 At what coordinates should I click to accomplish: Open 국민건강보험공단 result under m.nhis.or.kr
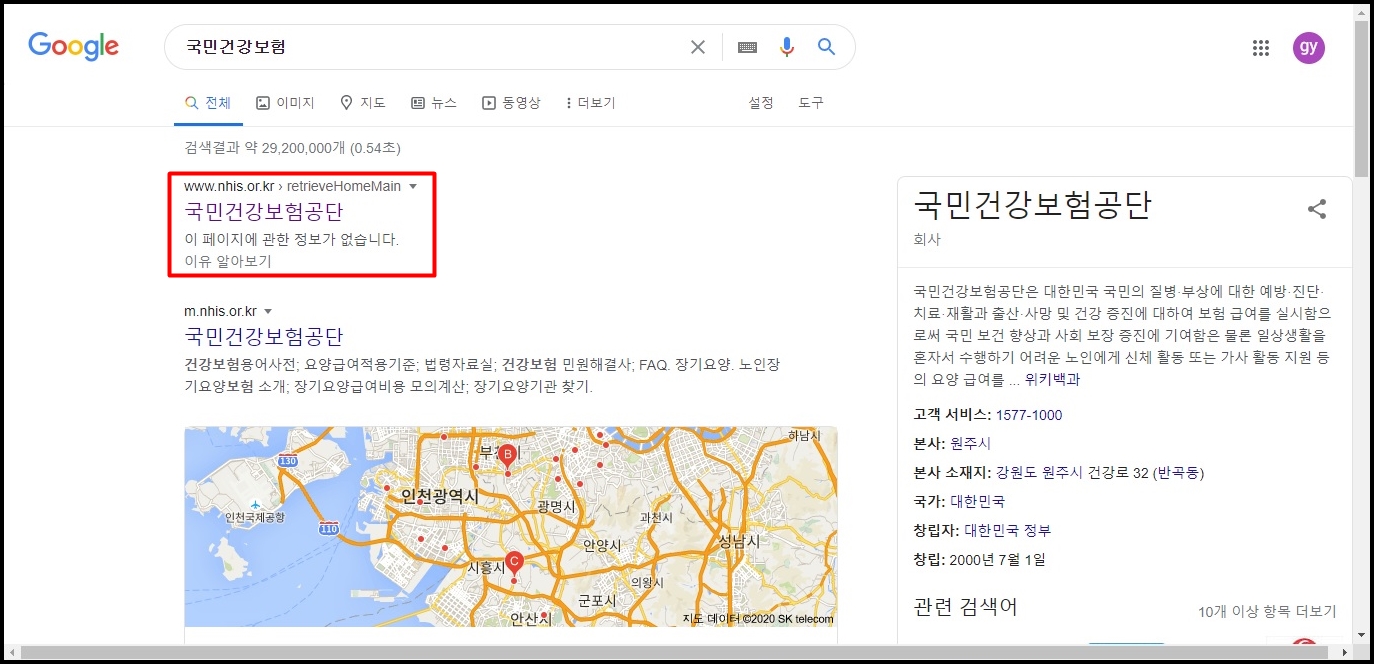tap(264, 336)
